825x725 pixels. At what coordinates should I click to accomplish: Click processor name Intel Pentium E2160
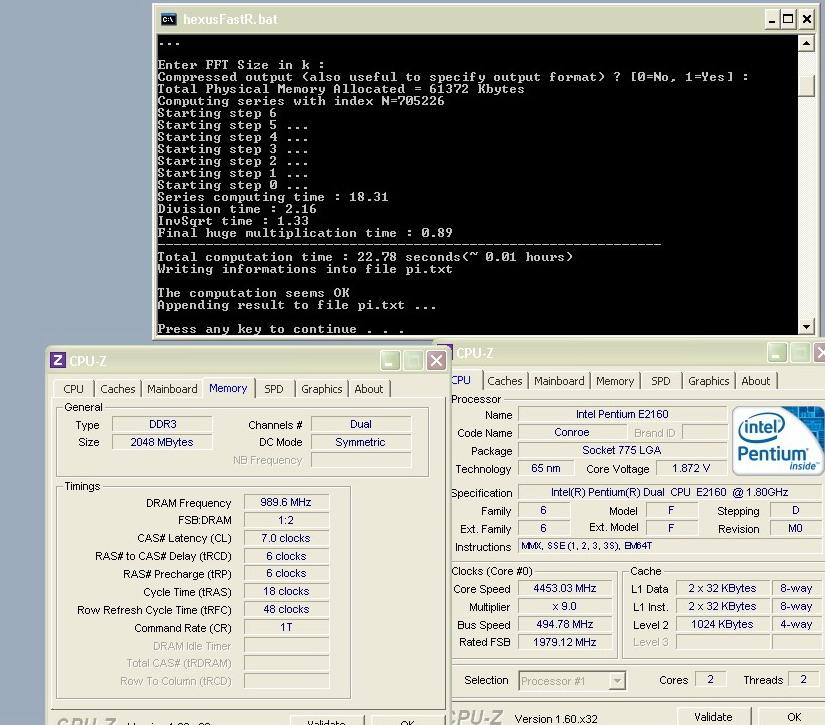click(x=622, y=414)
